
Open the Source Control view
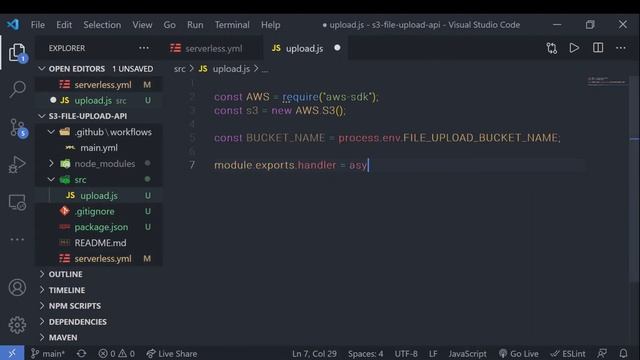(17, 128)
